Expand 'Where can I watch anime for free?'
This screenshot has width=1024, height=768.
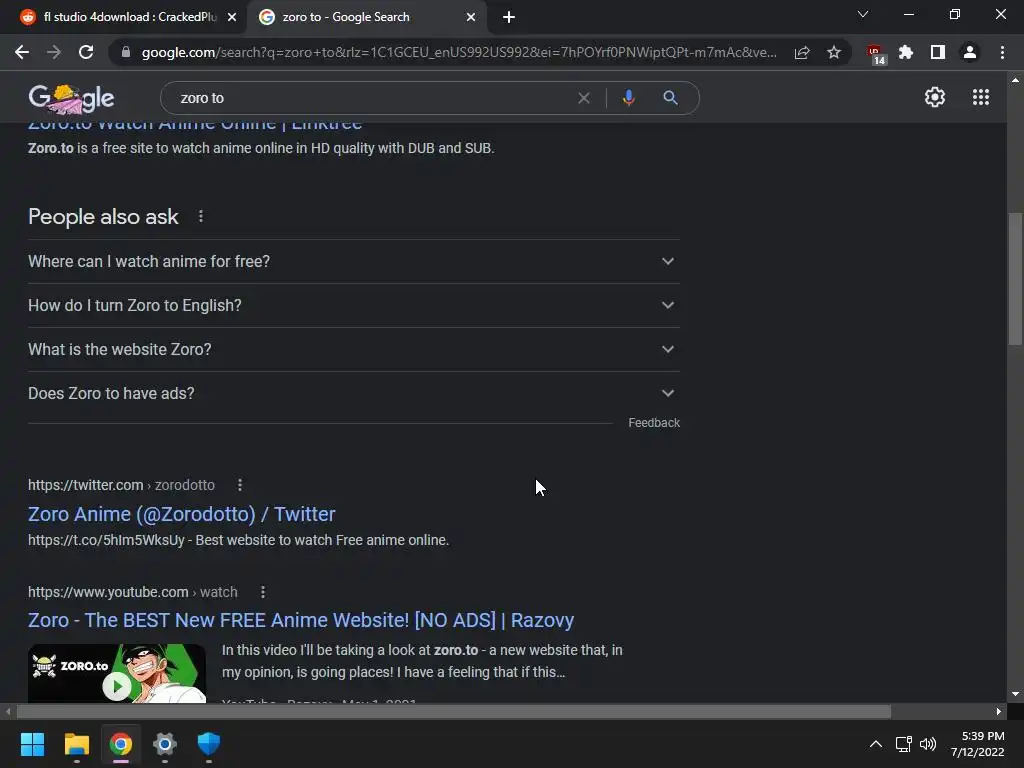tap(353, 261)
